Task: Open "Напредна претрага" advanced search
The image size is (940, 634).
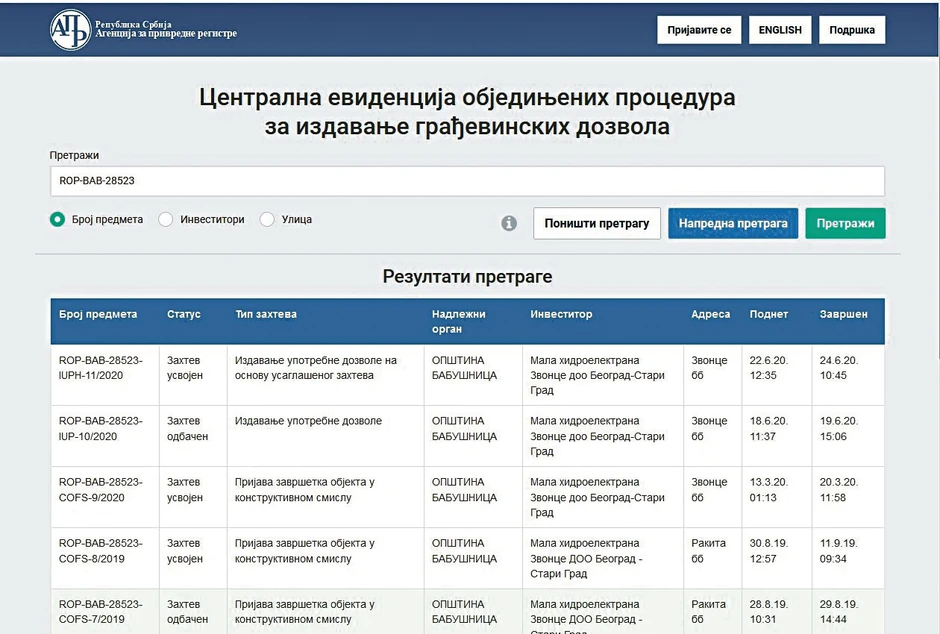Action: (x=733, y=223)
